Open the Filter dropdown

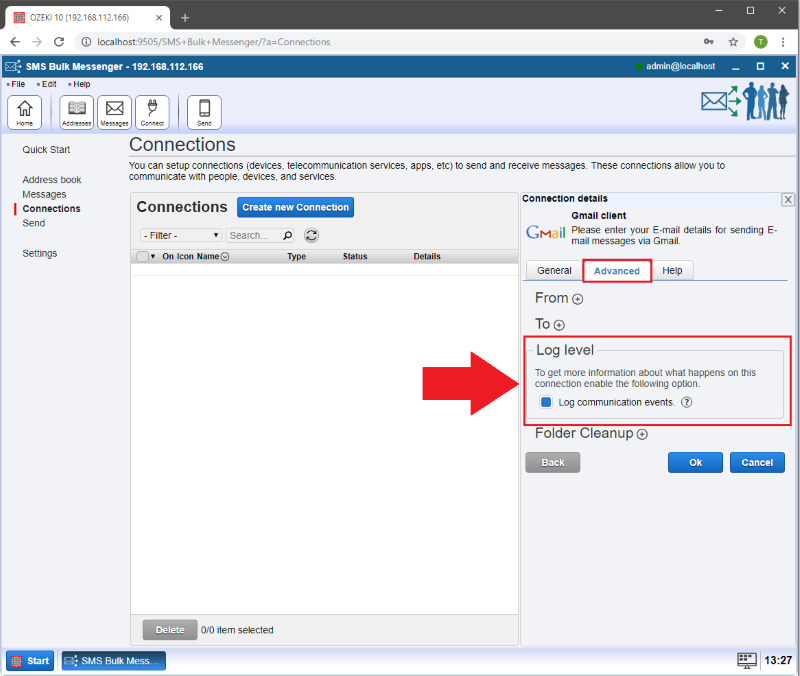click(180, 236)
